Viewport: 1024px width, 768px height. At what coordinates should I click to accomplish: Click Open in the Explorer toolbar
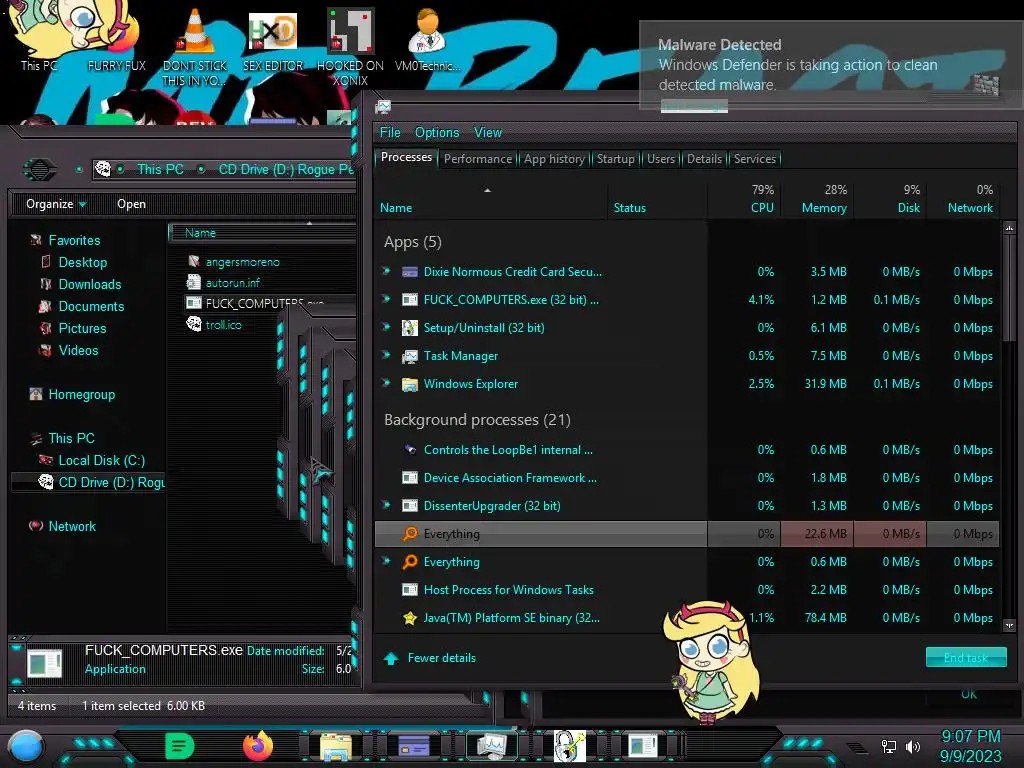131,204
